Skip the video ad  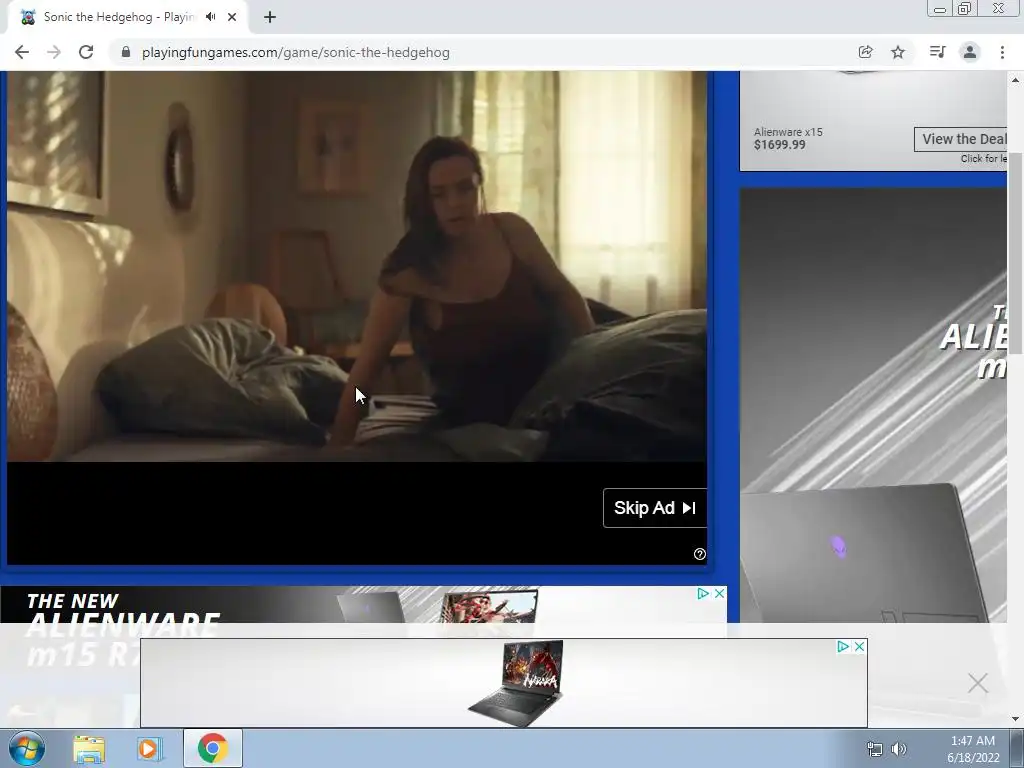[655, 507]
